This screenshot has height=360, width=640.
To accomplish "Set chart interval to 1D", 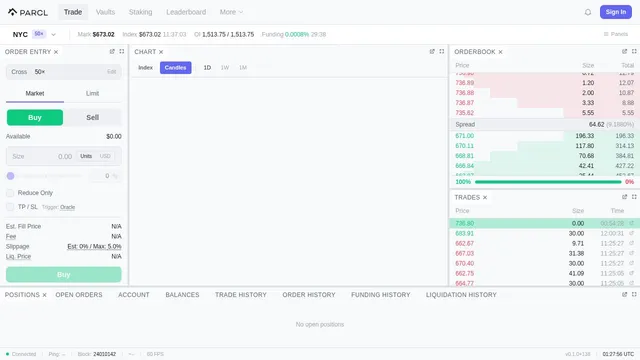I will pos(207,68).
